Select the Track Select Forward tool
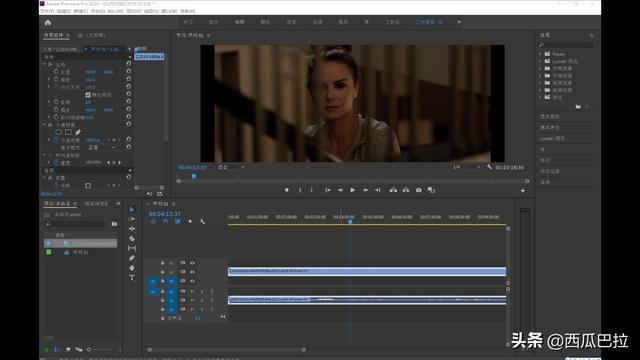The height and width of the screenshot is (360, 640). tap(132, 219)
